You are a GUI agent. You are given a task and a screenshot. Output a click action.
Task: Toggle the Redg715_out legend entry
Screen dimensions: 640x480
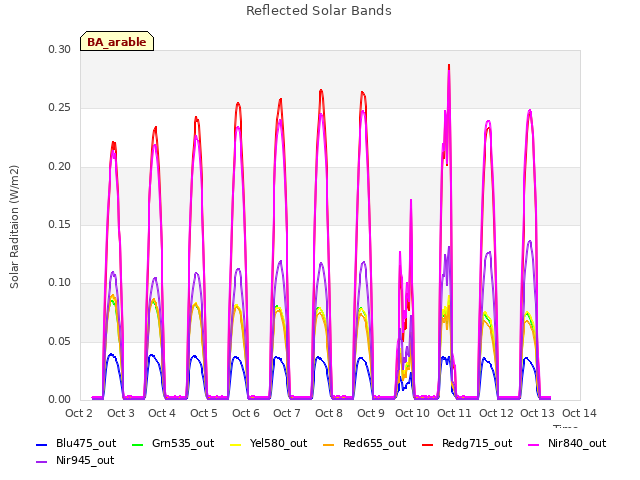pos(467,443)
